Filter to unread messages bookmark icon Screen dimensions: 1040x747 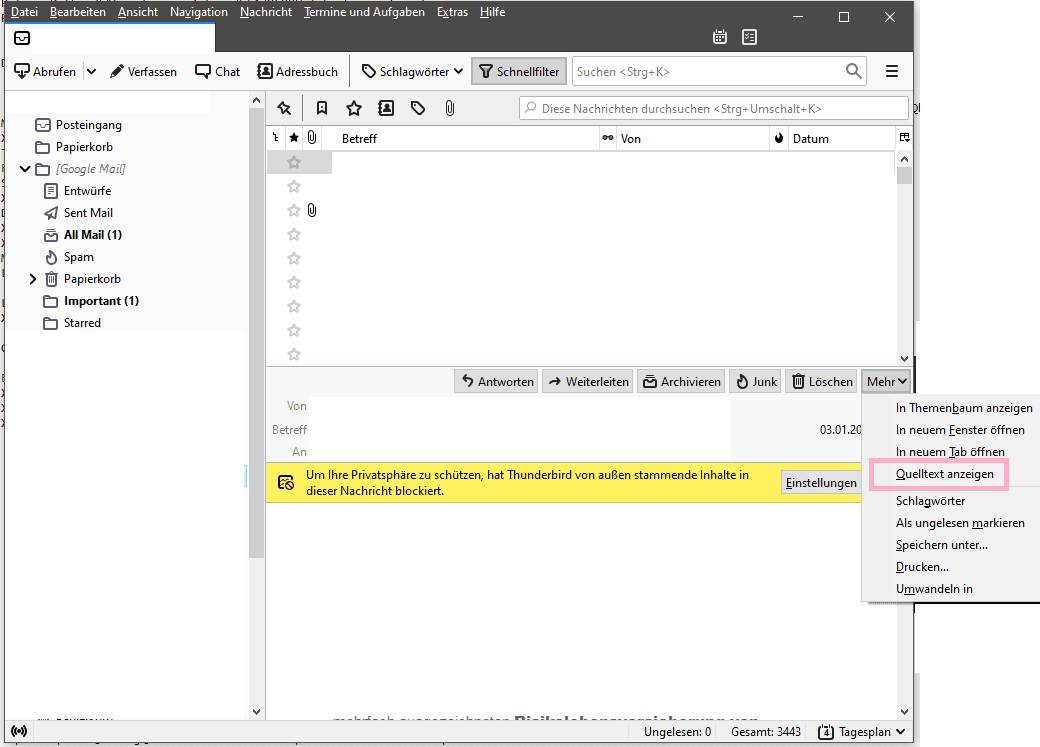tap(322, 108)
